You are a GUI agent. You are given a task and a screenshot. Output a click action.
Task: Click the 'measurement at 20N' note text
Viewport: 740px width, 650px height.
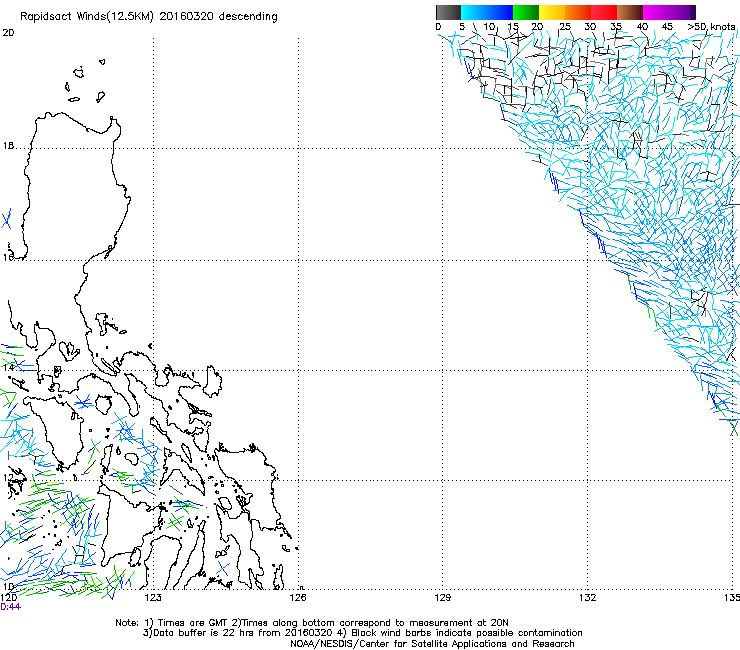tap(459, 623)
